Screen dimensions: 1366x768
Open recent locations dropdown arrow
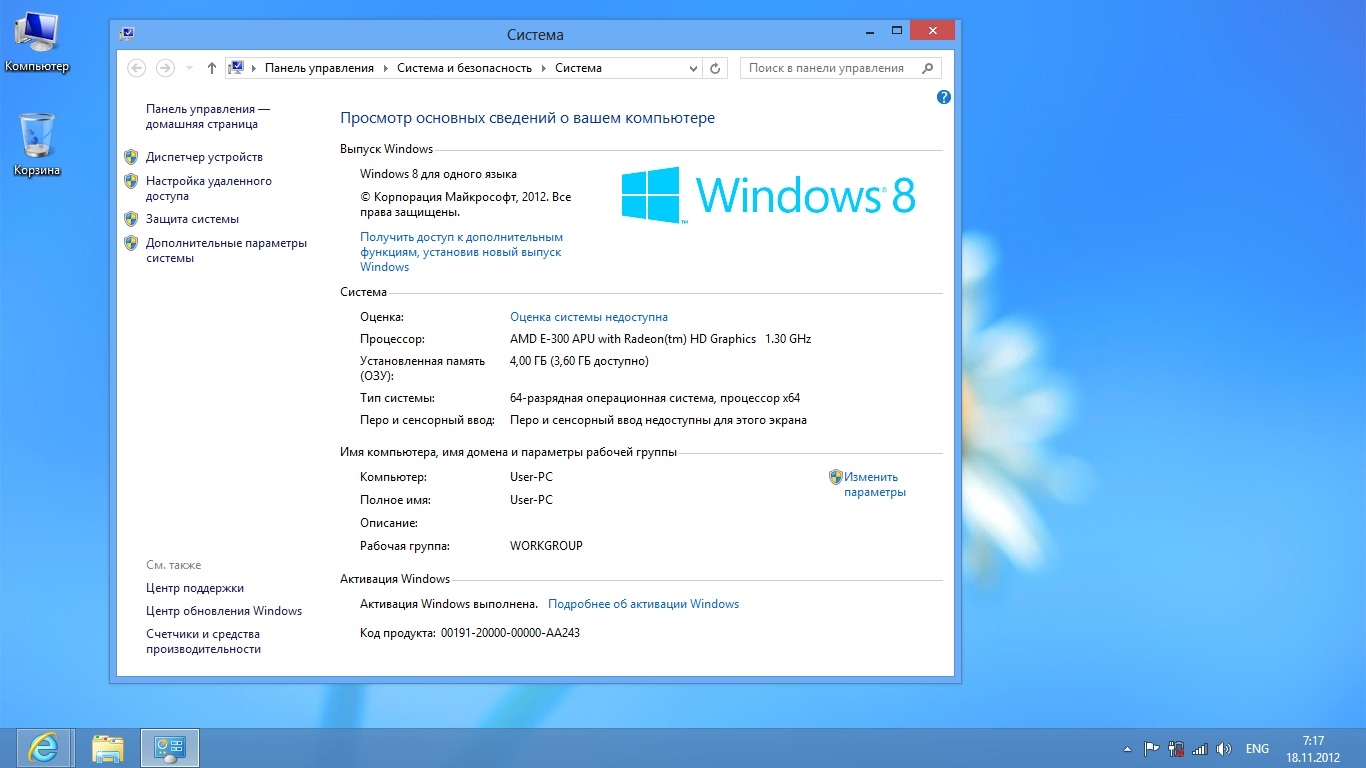pos(189,68)
